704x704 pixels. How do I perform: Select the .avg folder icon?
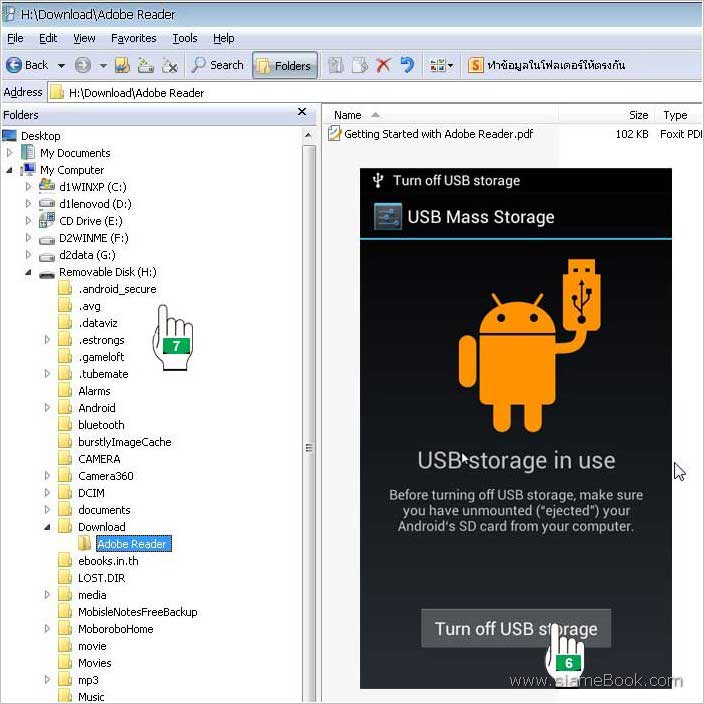(65, 306)
